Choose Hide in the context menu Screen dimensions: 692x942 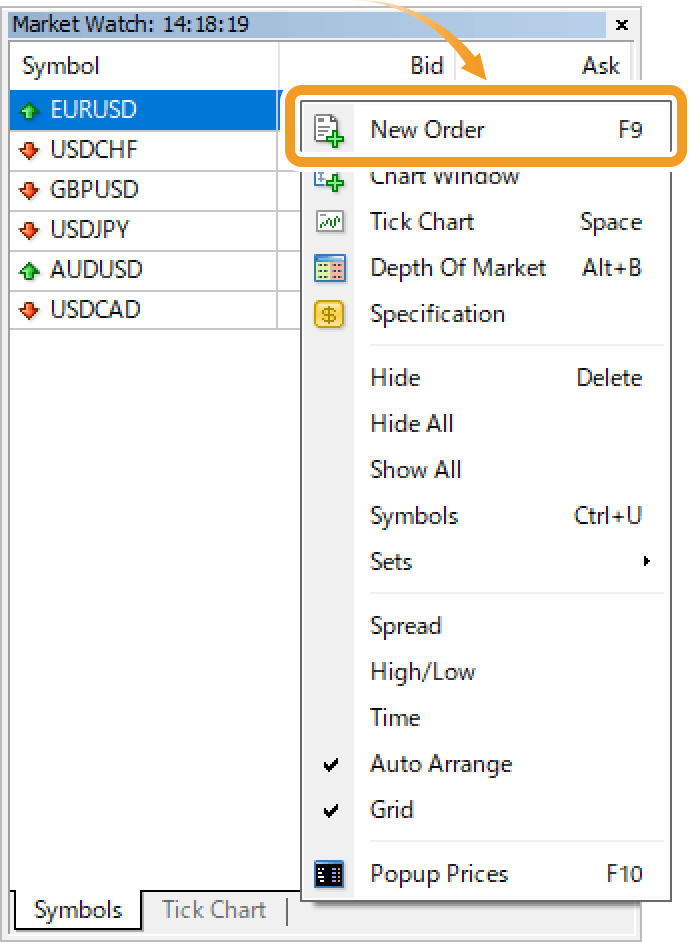485,378
